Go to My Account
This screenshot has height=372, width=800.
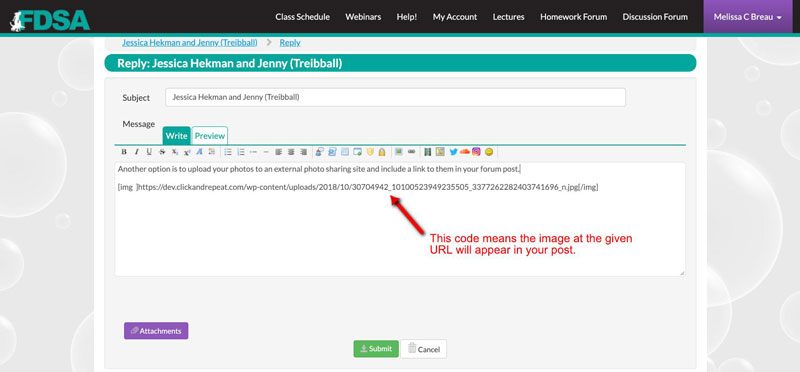click(x=455, y=17)
